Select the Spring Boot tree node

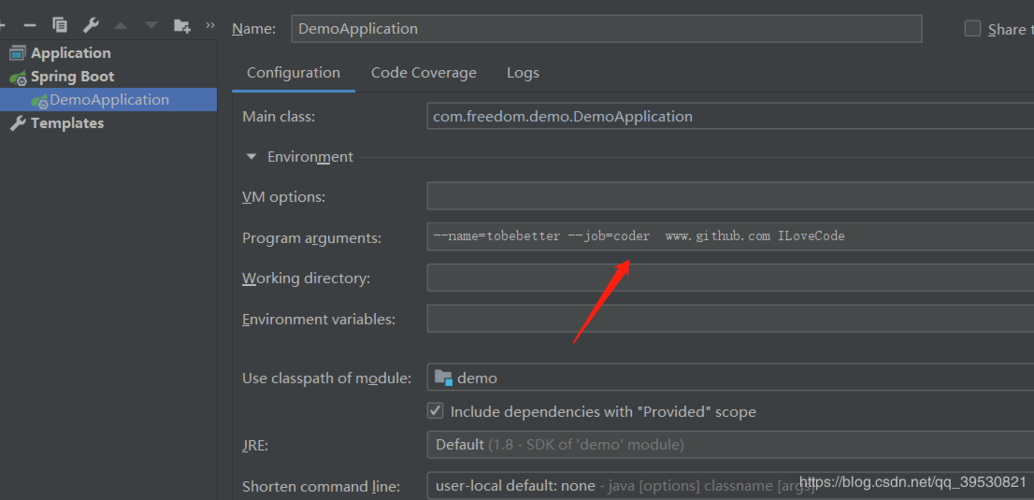pyautogui.click(x=73, y=77)
